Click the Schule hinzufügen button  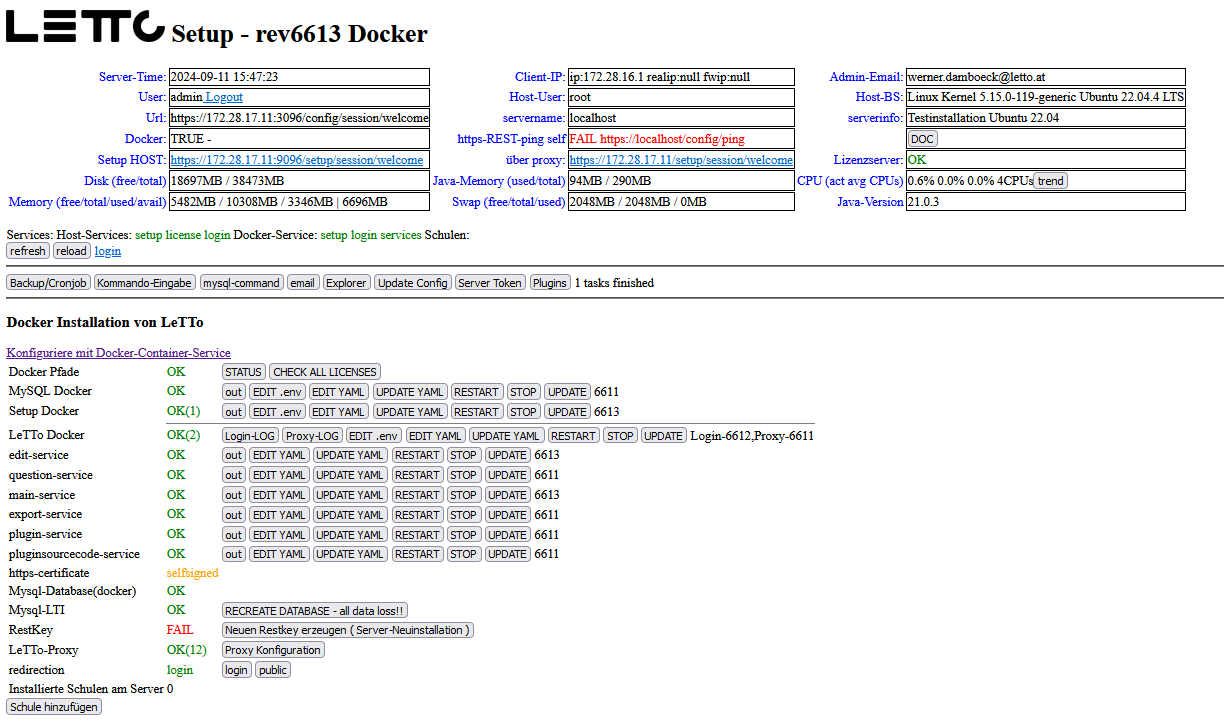[x=54, y=707]
